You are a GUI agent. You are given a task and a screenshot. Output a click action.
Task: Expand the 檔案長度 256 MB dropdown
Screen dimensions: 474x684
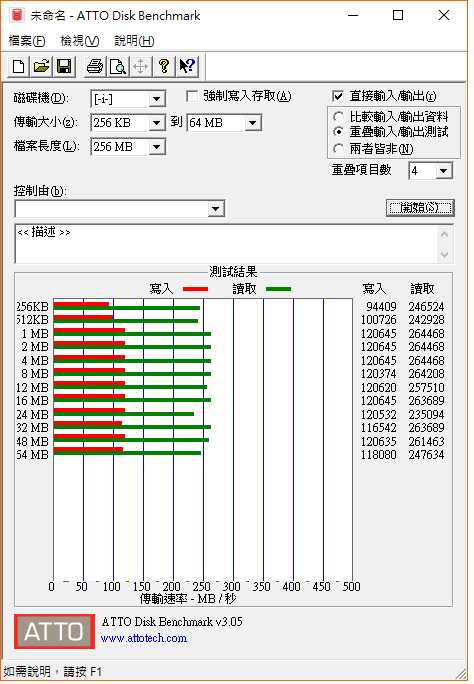(x=156, y=147)
